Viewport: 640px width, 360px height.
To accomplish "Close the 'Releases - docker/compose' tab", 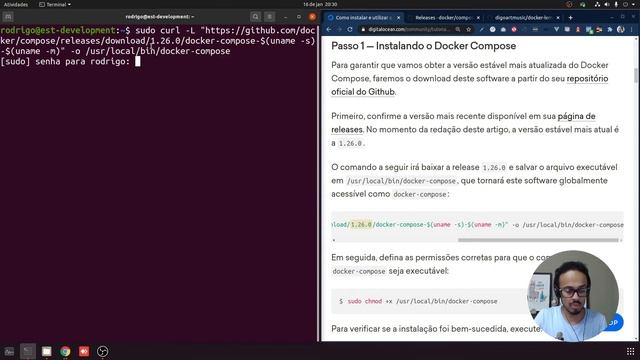I will point(478,18).
